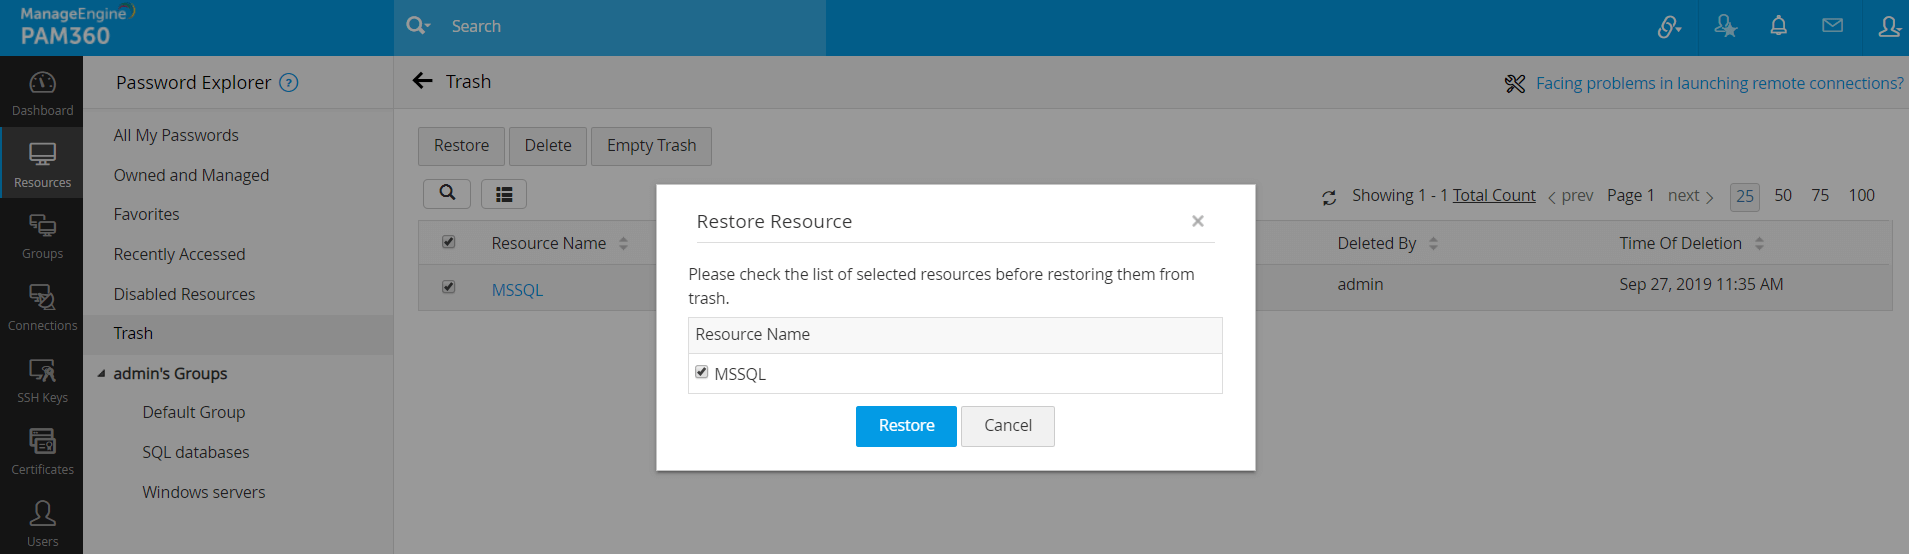Toggle the MSSQL row checkbox in table
This screenshot has width=1909, height=554.
tap(449, 287)
